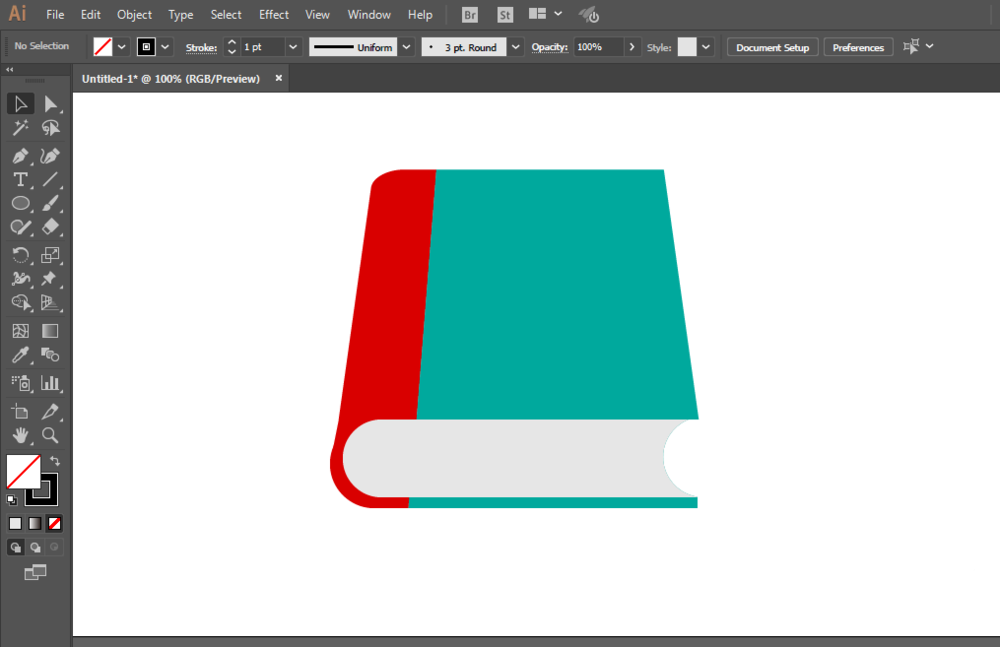Switch to the Zoom tool

pos(50,435)
